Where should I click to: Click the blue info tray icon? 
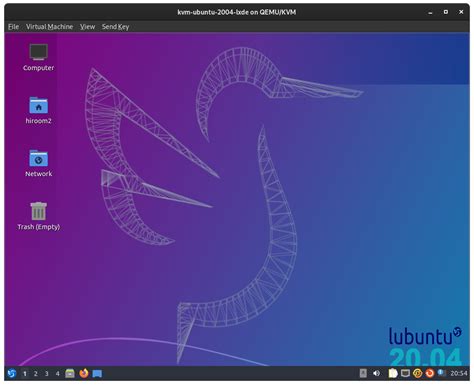pyautogui.click(x=442, y=373)
